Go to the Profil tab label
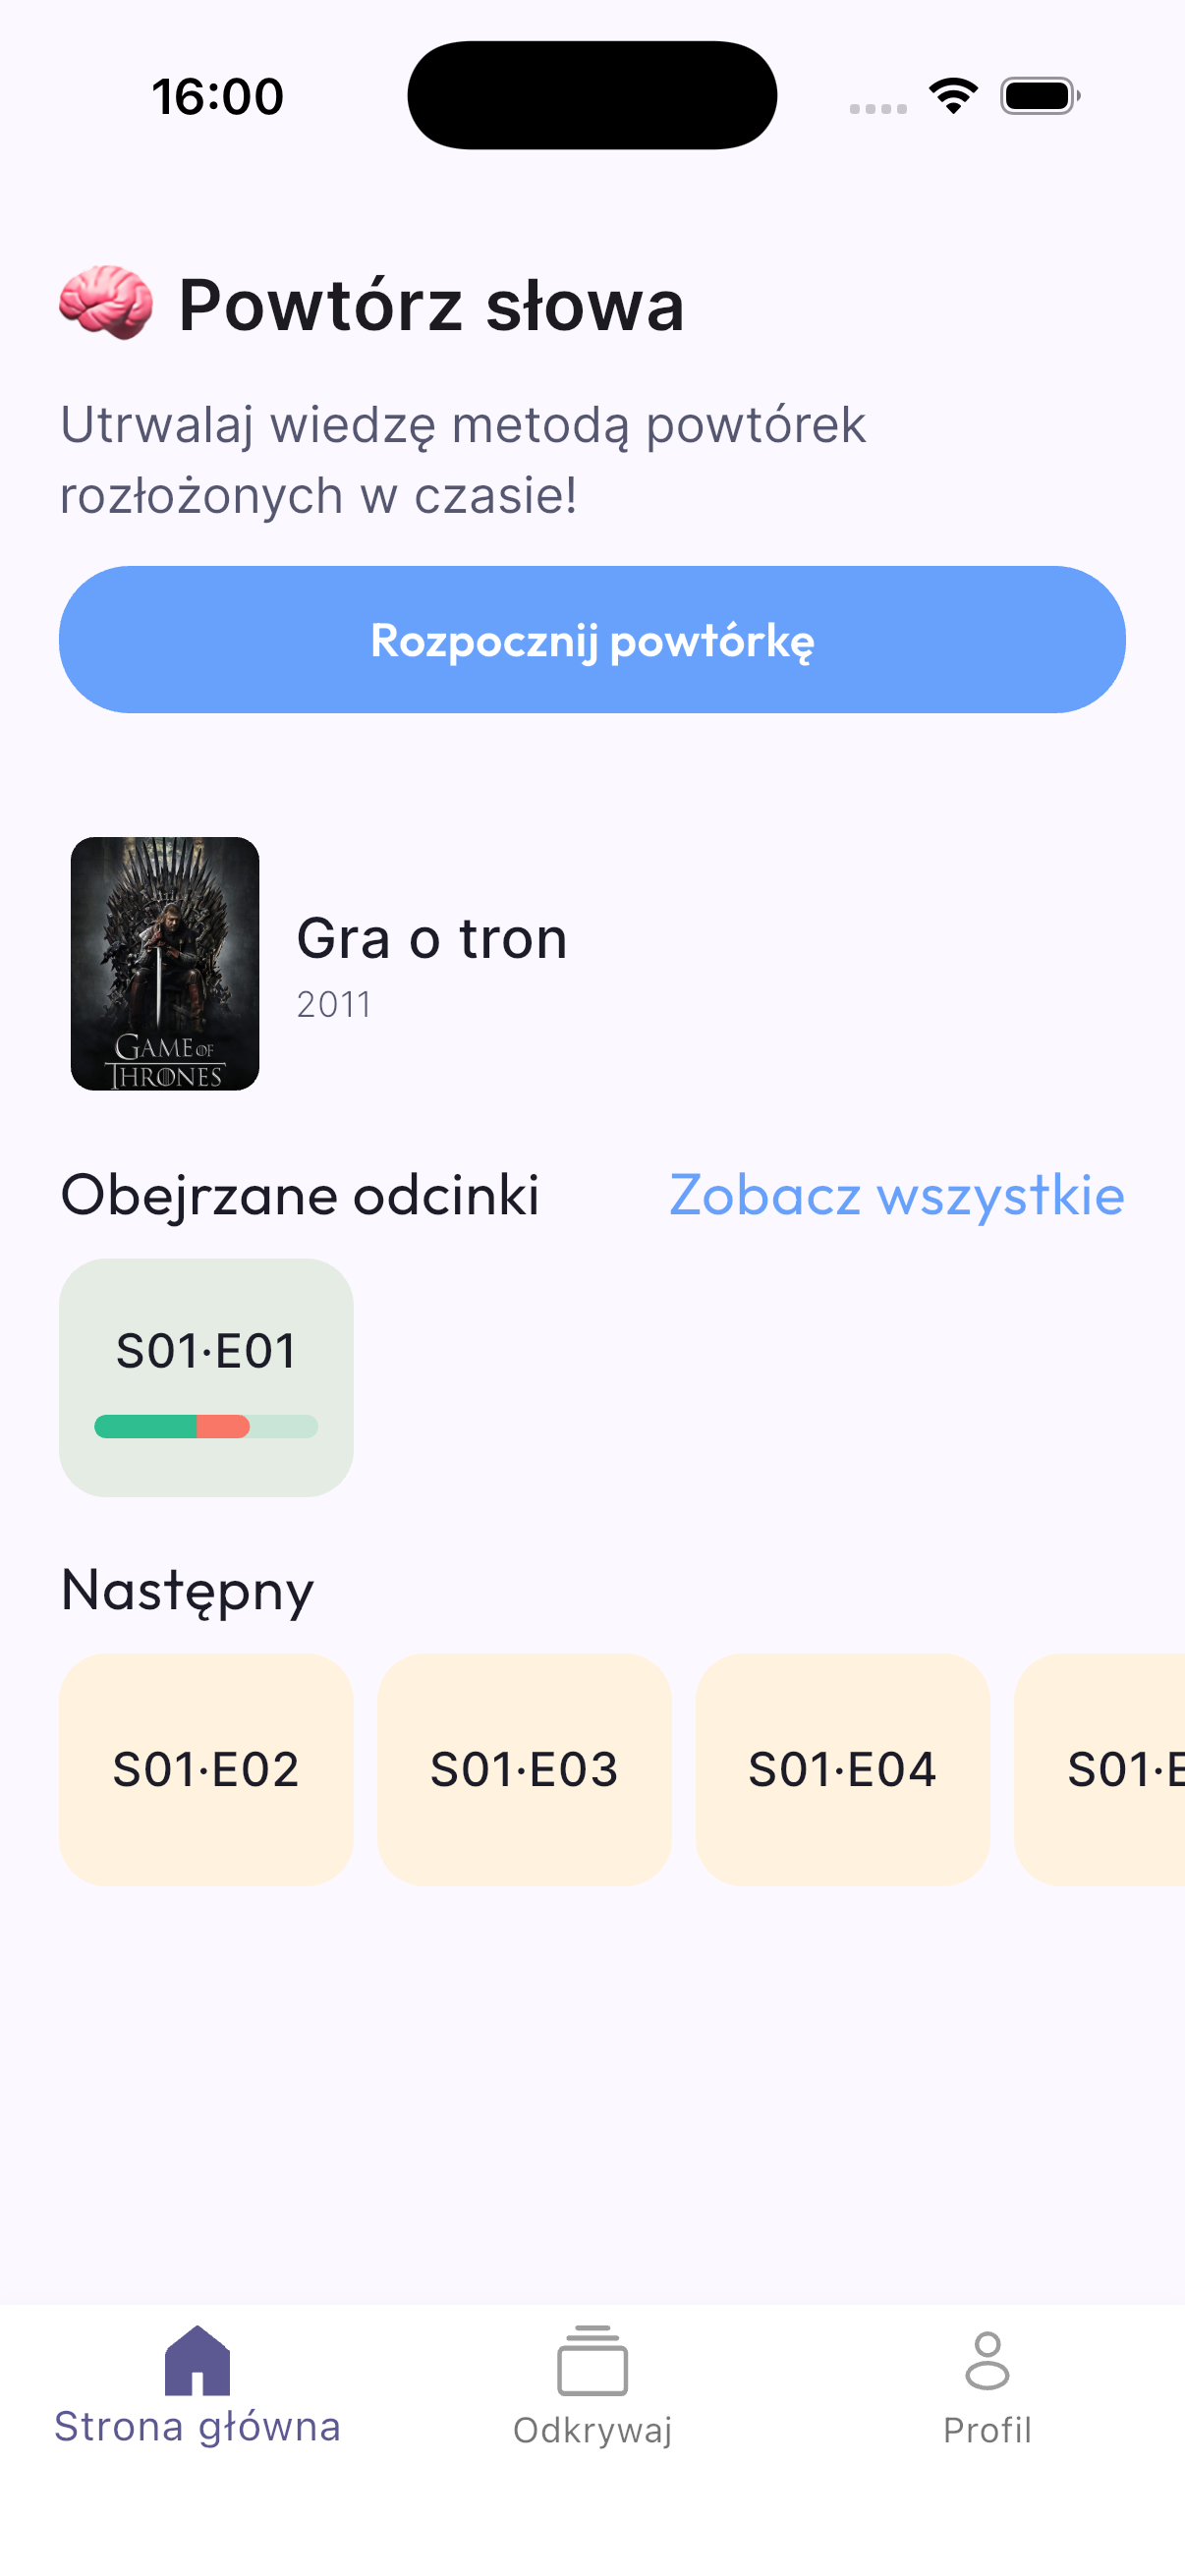The height and width of the screenshot is (2576, 1185). coord(987,2430)
